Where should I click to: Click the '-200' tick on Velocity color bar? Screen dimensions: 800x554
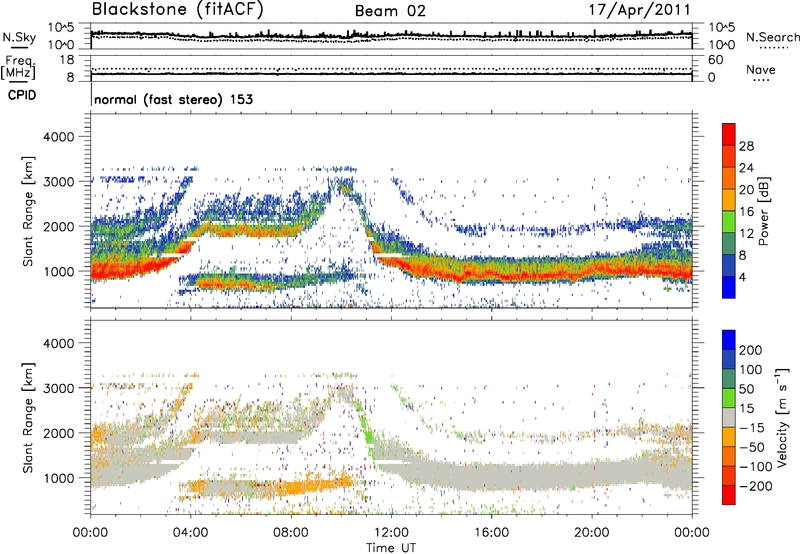coord(756,486)
